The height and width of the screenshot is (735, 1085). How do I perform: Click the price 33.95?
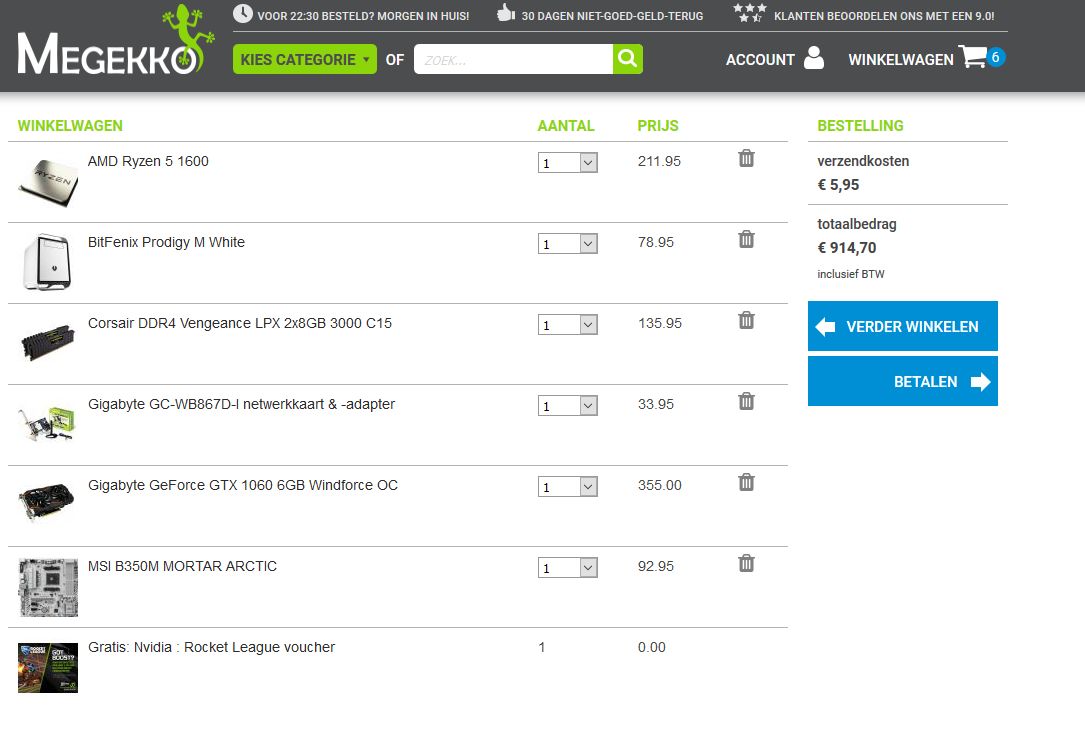tap(656, 404)
